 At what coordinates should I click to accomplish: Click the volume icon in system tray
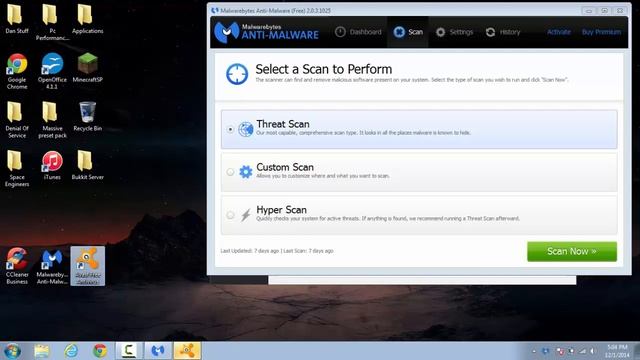592,351
